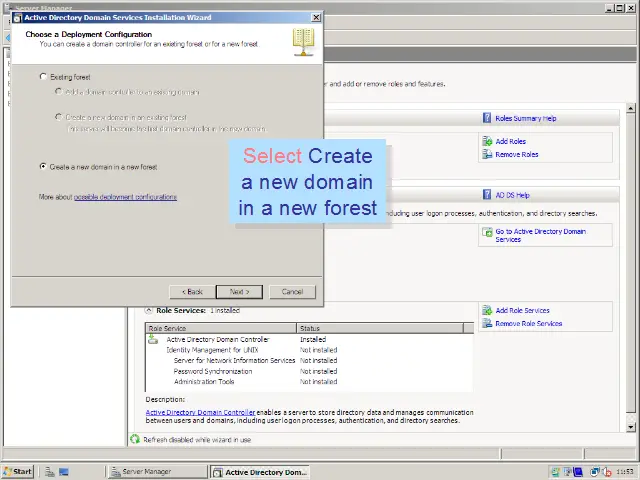
Task: Click the Active Directory Domain Controller row icon
Action: pos(153,339)
